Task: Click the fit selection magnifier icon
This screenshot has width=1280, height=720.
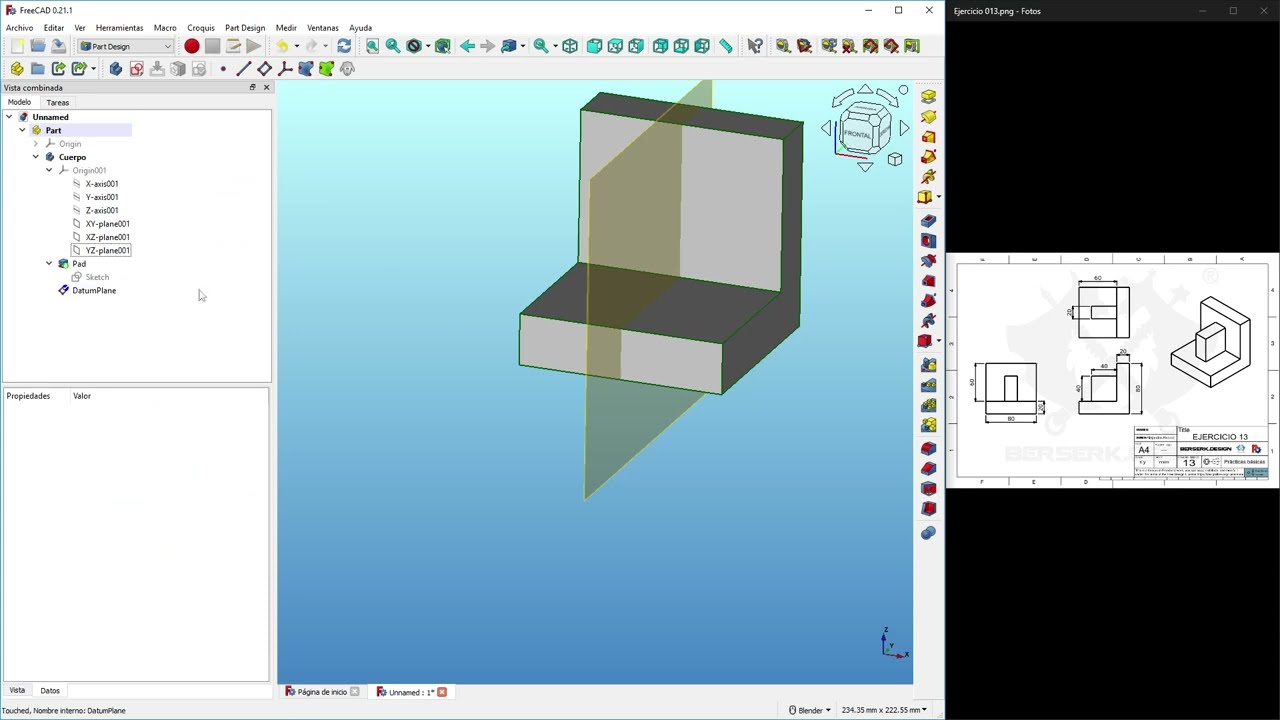Action: 393,46
